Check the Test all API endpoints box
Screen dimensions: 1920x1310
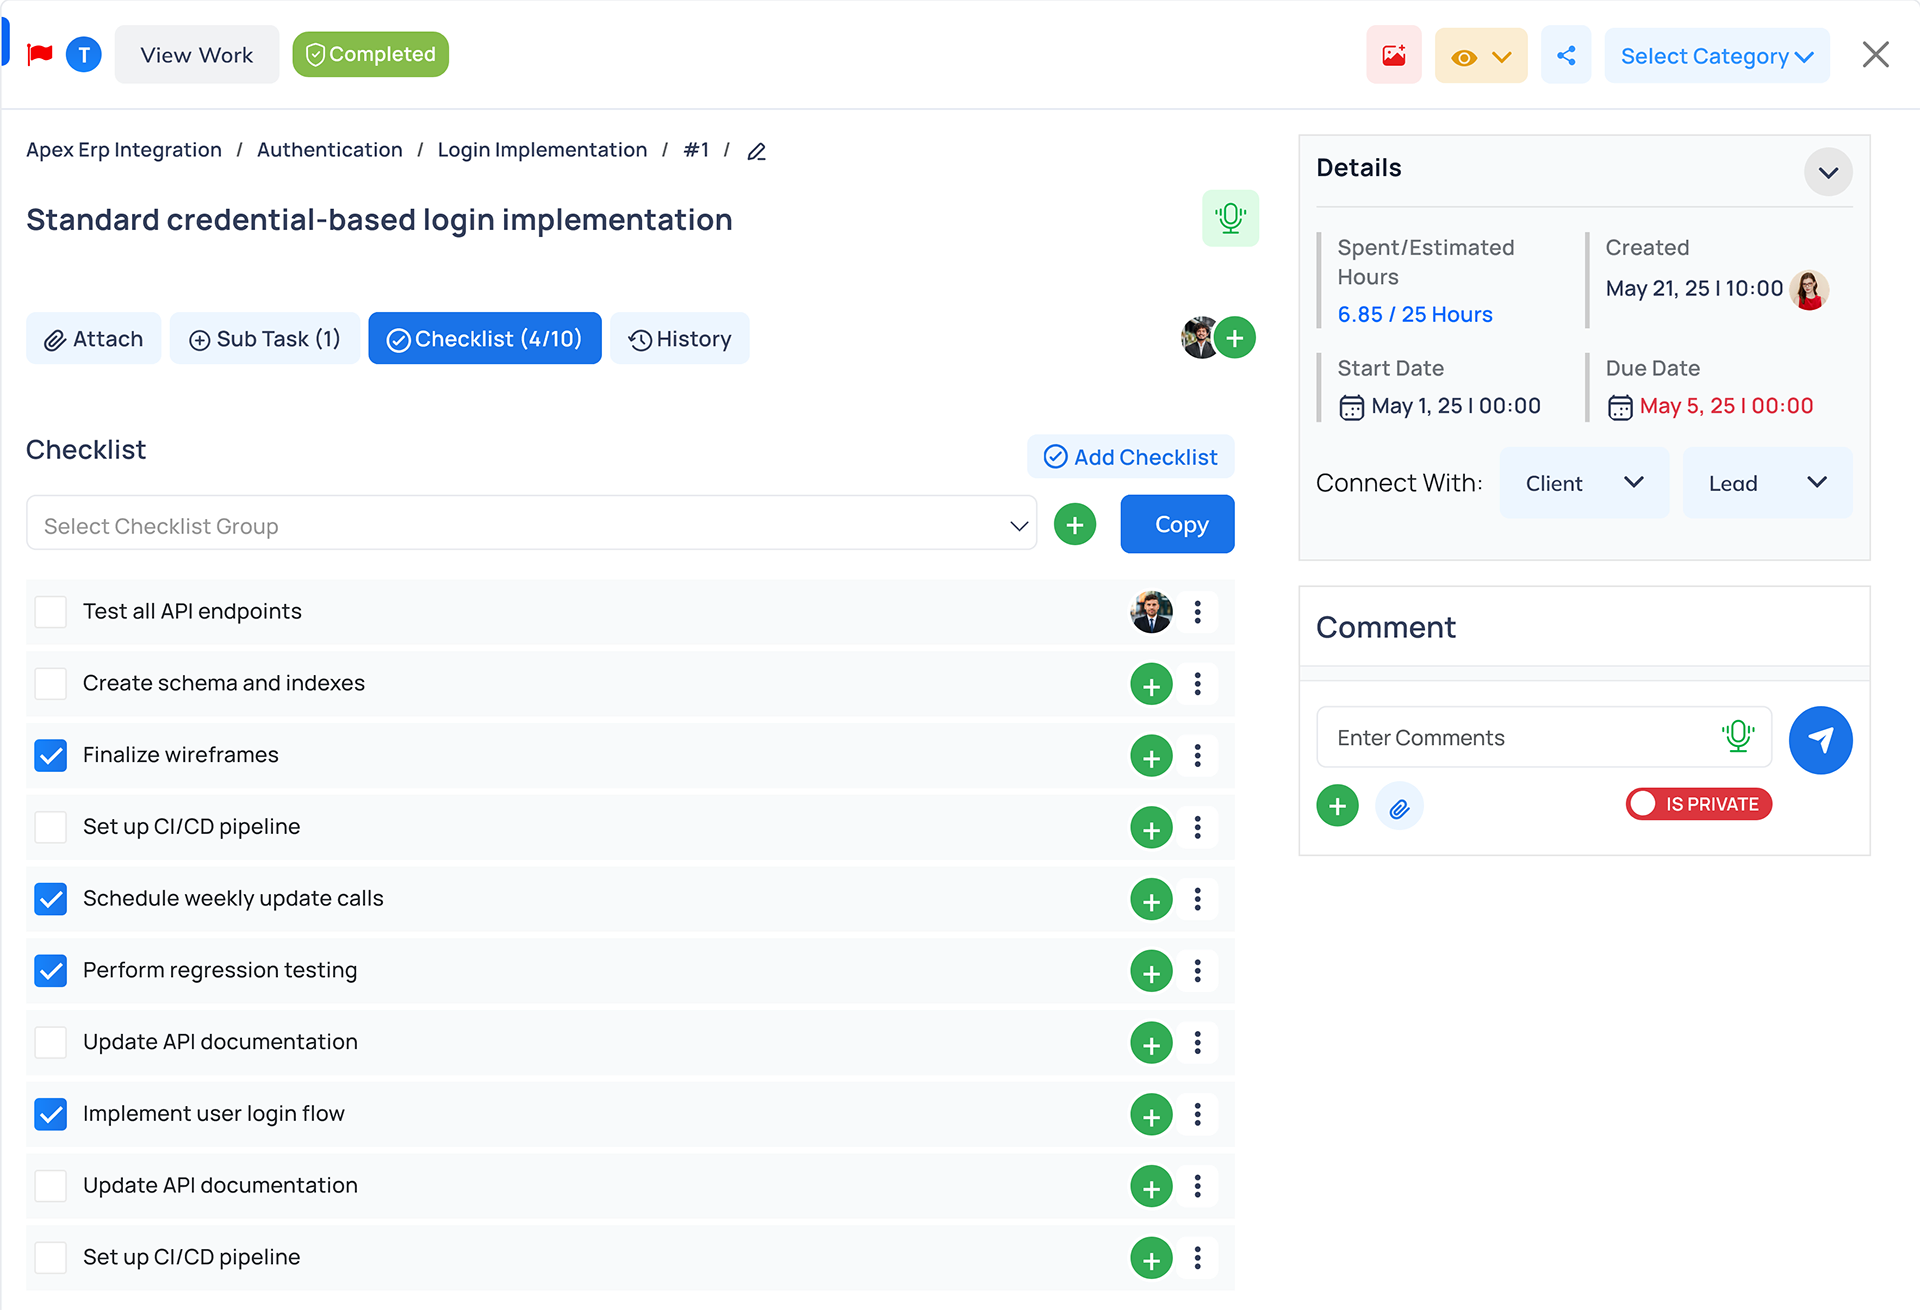[x=51, y=612]
